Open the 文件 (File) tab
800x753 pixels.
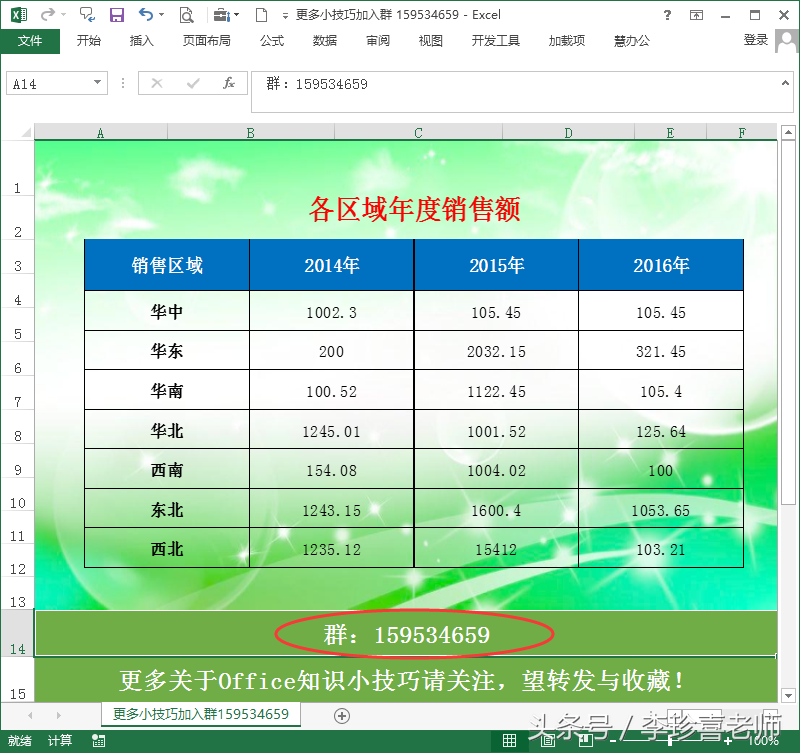click(30, 40)
